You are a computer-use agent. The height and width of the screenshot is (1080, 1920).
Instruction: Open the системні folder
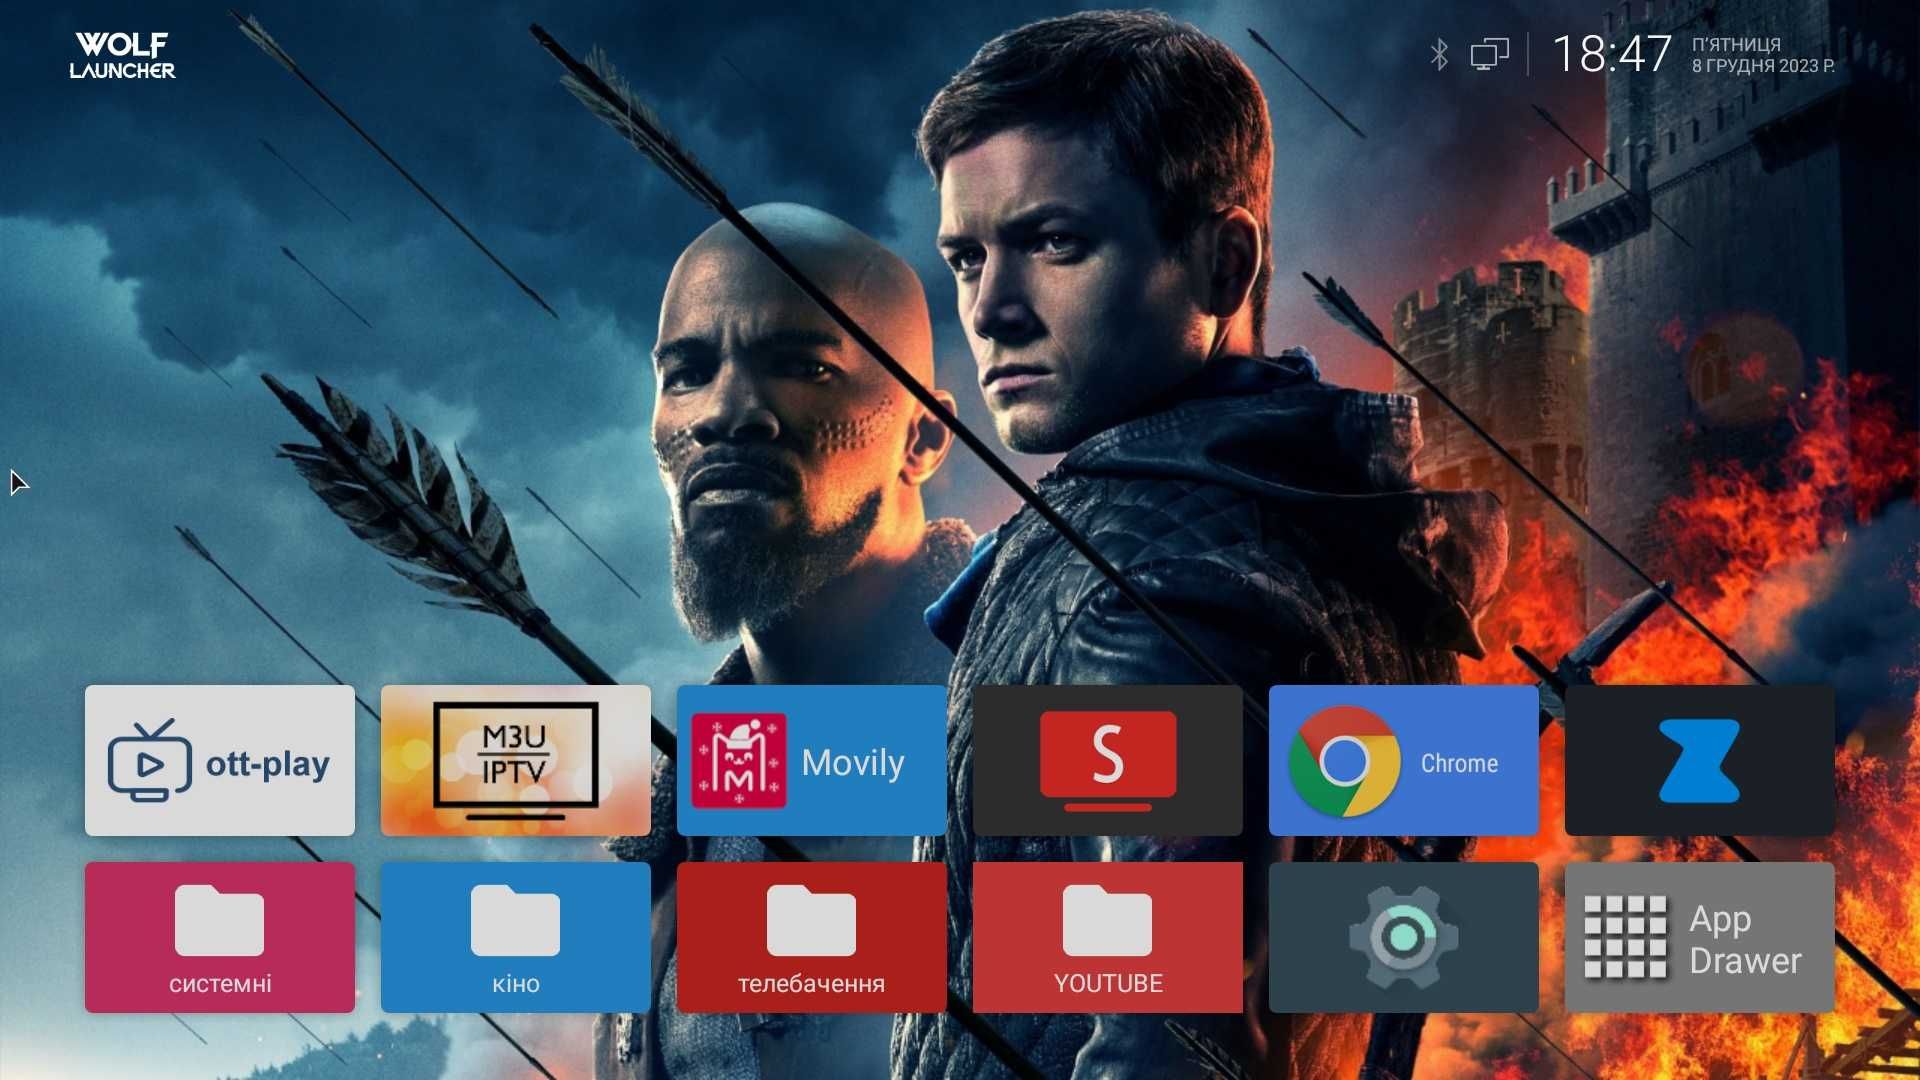pos(220,937)
